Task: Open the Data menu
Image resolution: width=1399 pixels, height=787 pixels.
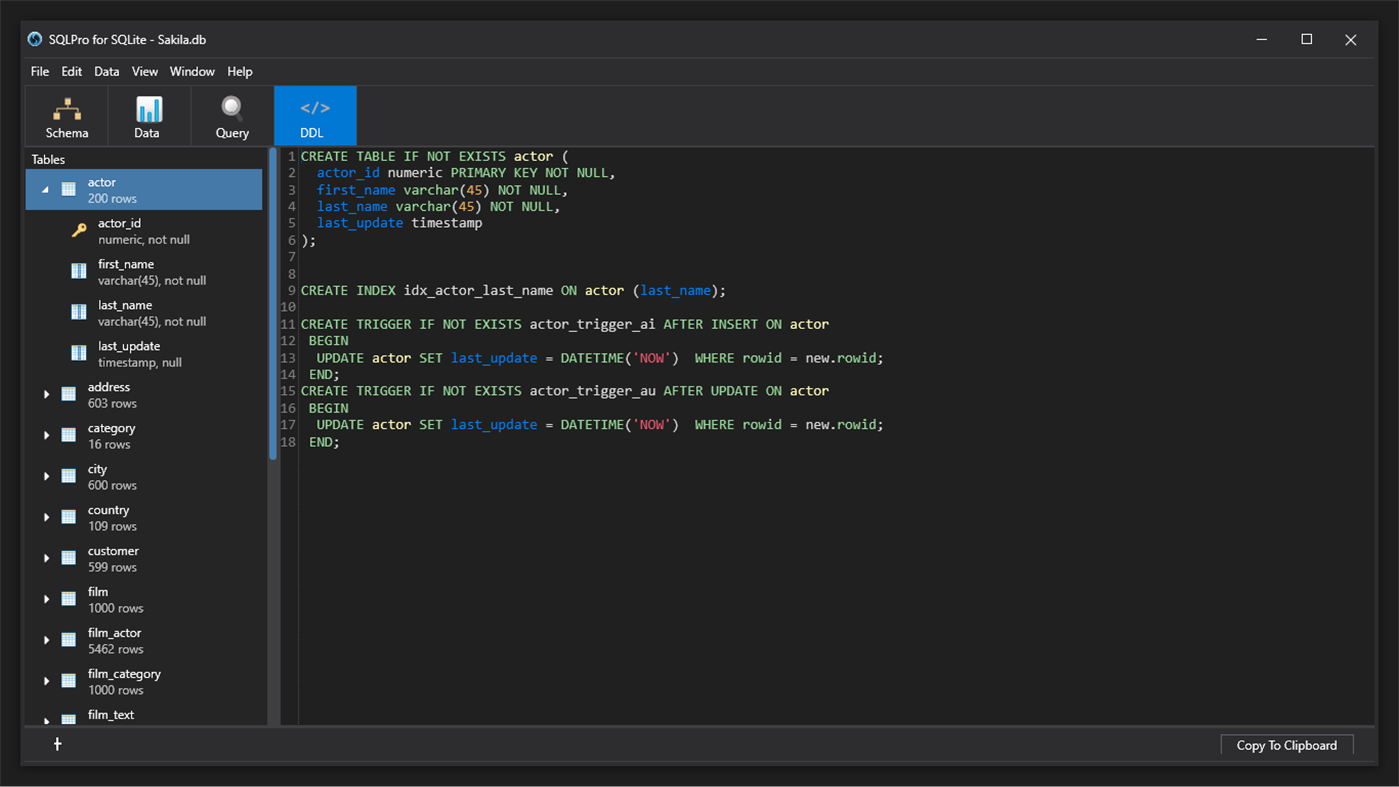Action: coord(107,72)
